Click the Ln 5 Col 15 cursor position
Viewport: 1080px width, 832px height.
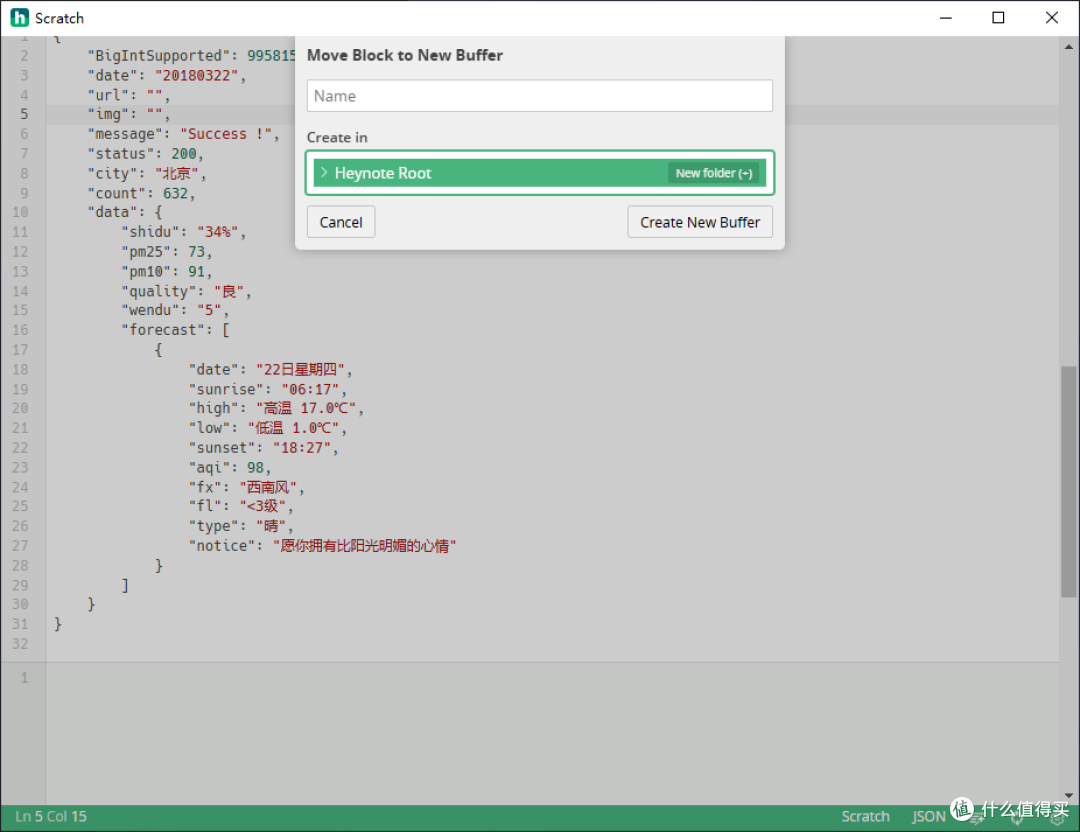click(51, 816)
